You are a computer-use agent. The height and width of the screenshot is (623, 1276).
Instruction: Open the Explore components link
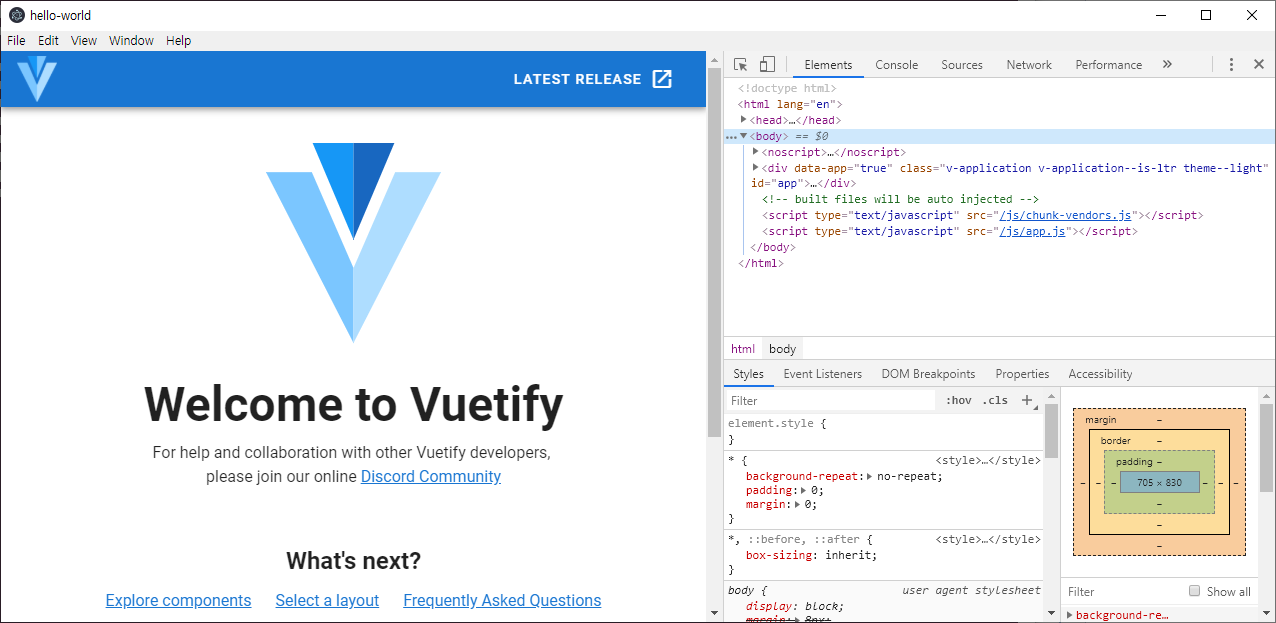coord(178,601)
